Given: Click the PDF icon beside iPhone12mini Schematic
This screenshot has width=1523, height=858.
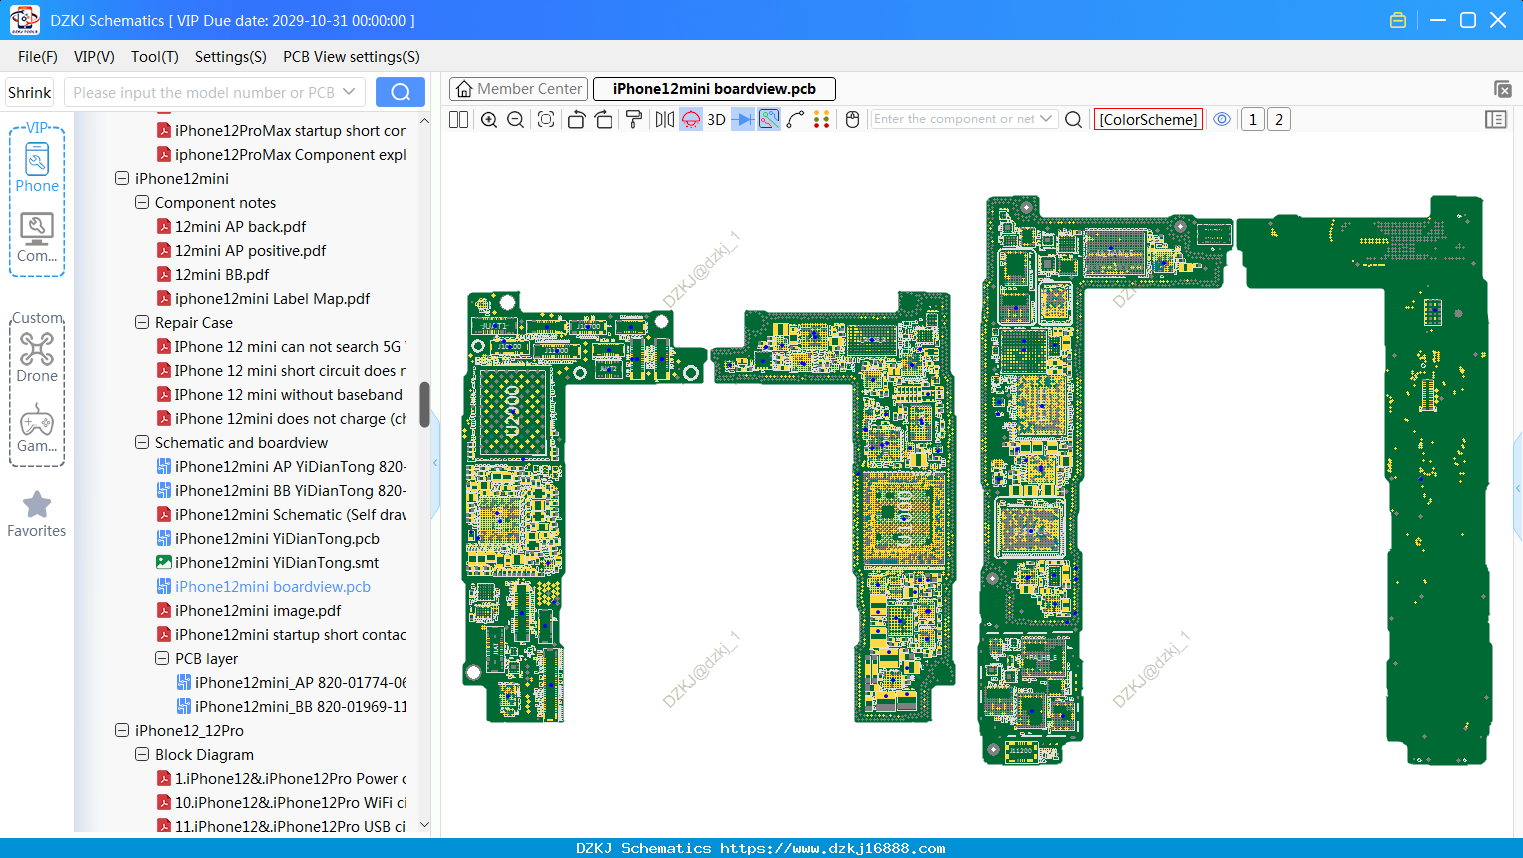Looking at the screenshot, I should click(164, 514).
